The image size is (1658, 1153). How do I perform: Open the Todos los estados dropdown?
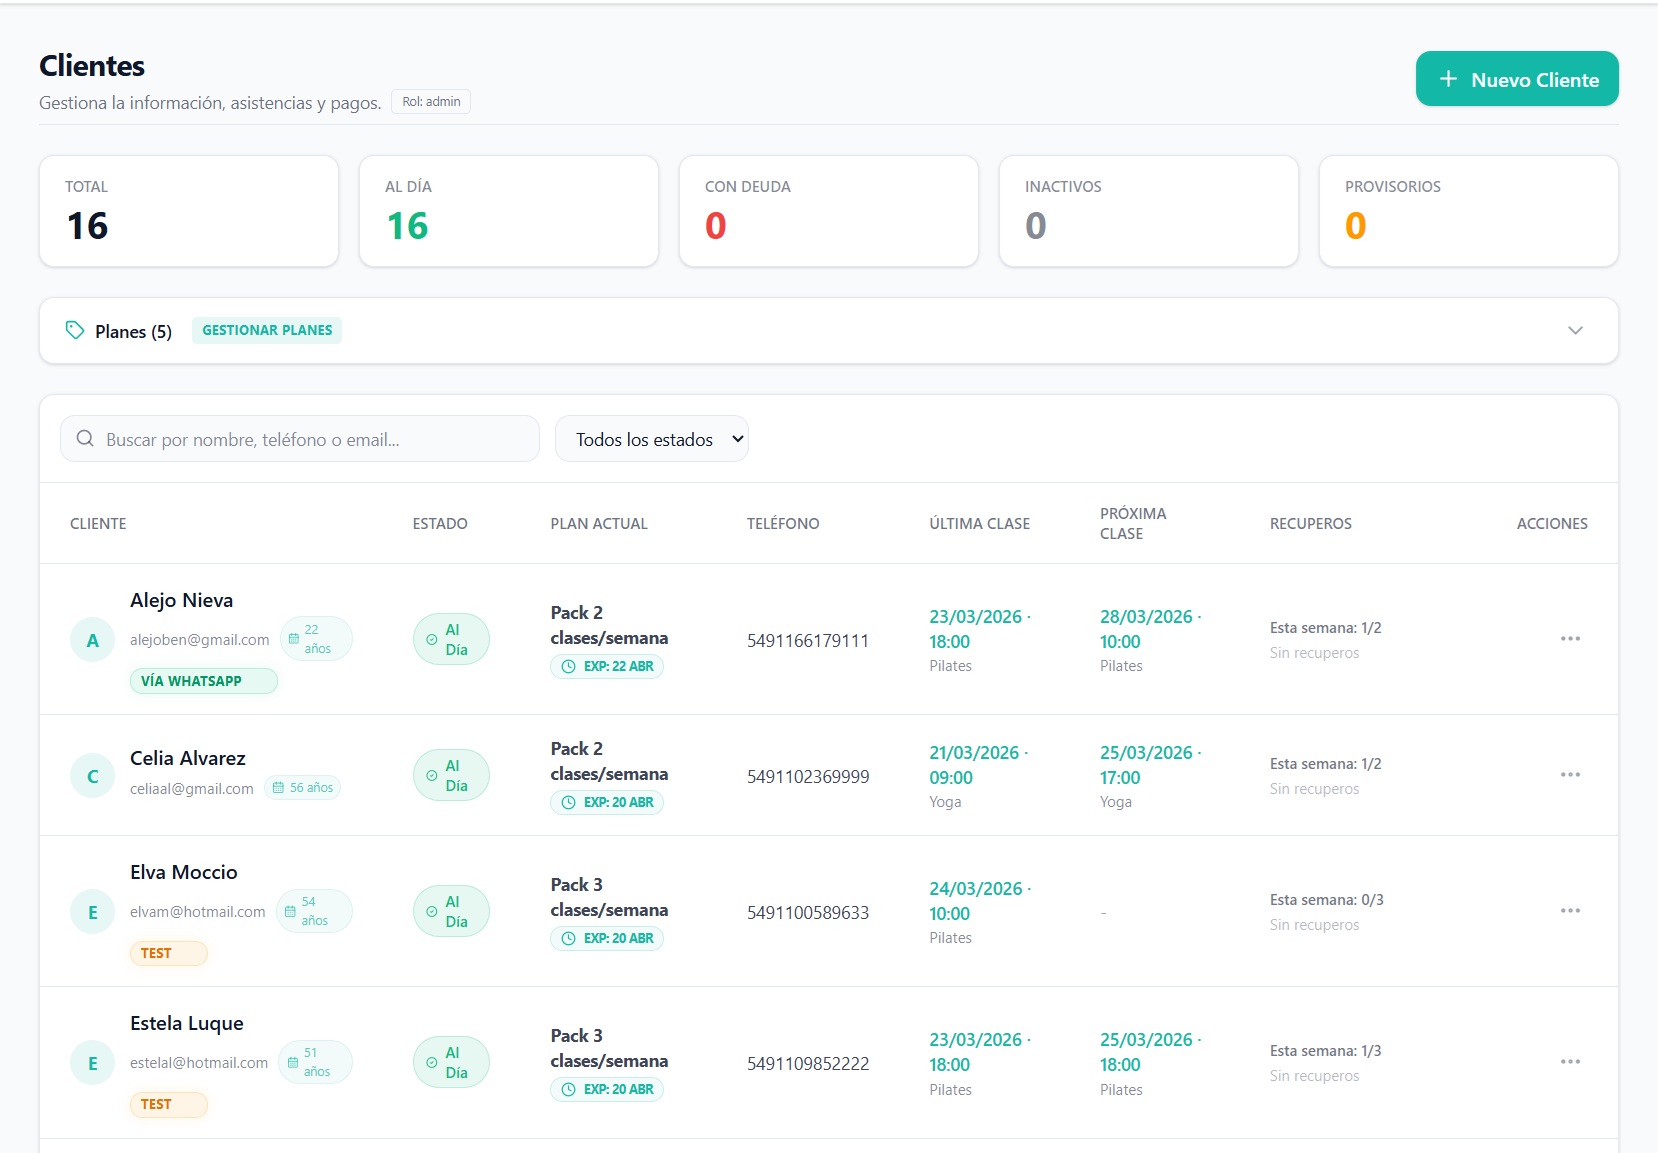tap(652, 439)
